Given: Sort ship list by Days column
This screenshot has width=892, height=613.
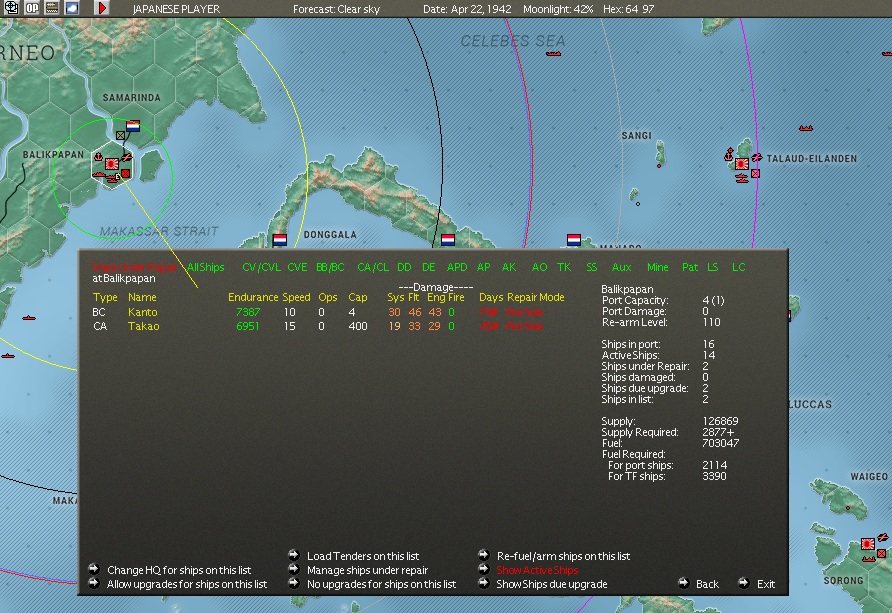Looking at the screenshot, I should 491,297.
